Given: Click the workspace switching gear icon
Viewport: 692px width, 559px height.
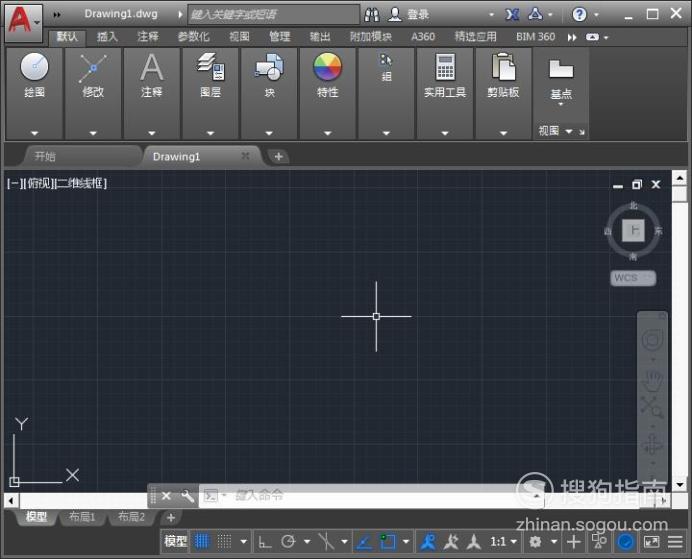Looking at the screenshot, I should point(535,542).
